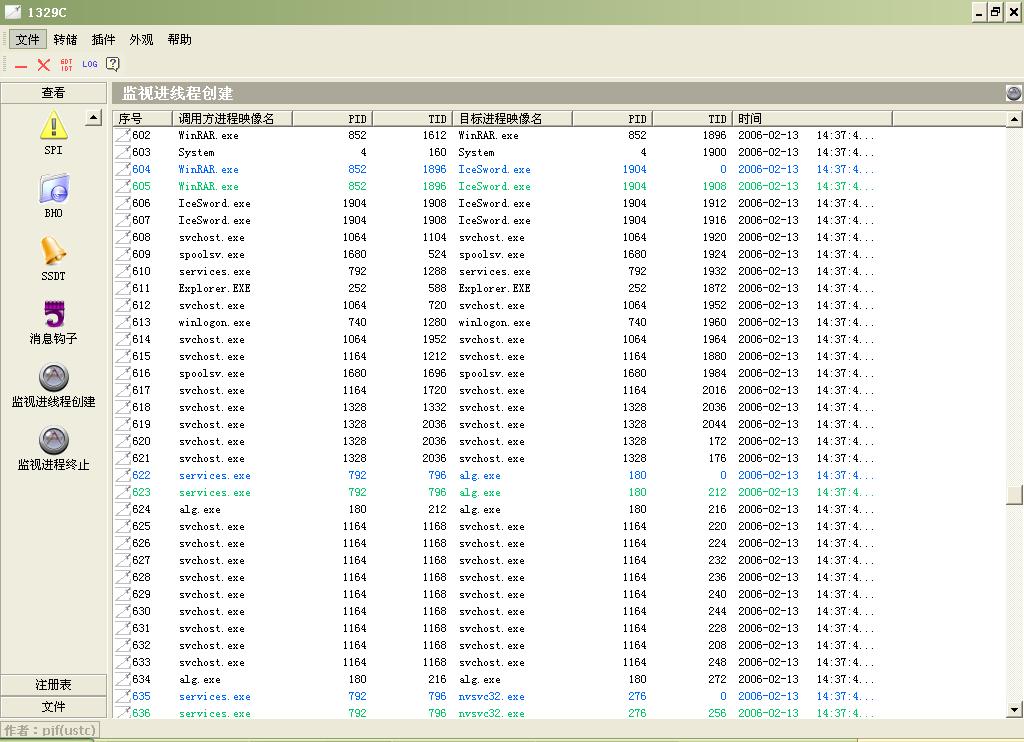This screenshot has height=742, width=1024.
Task: Open the help question mark toolbar icon
Action: coord(113,64)
